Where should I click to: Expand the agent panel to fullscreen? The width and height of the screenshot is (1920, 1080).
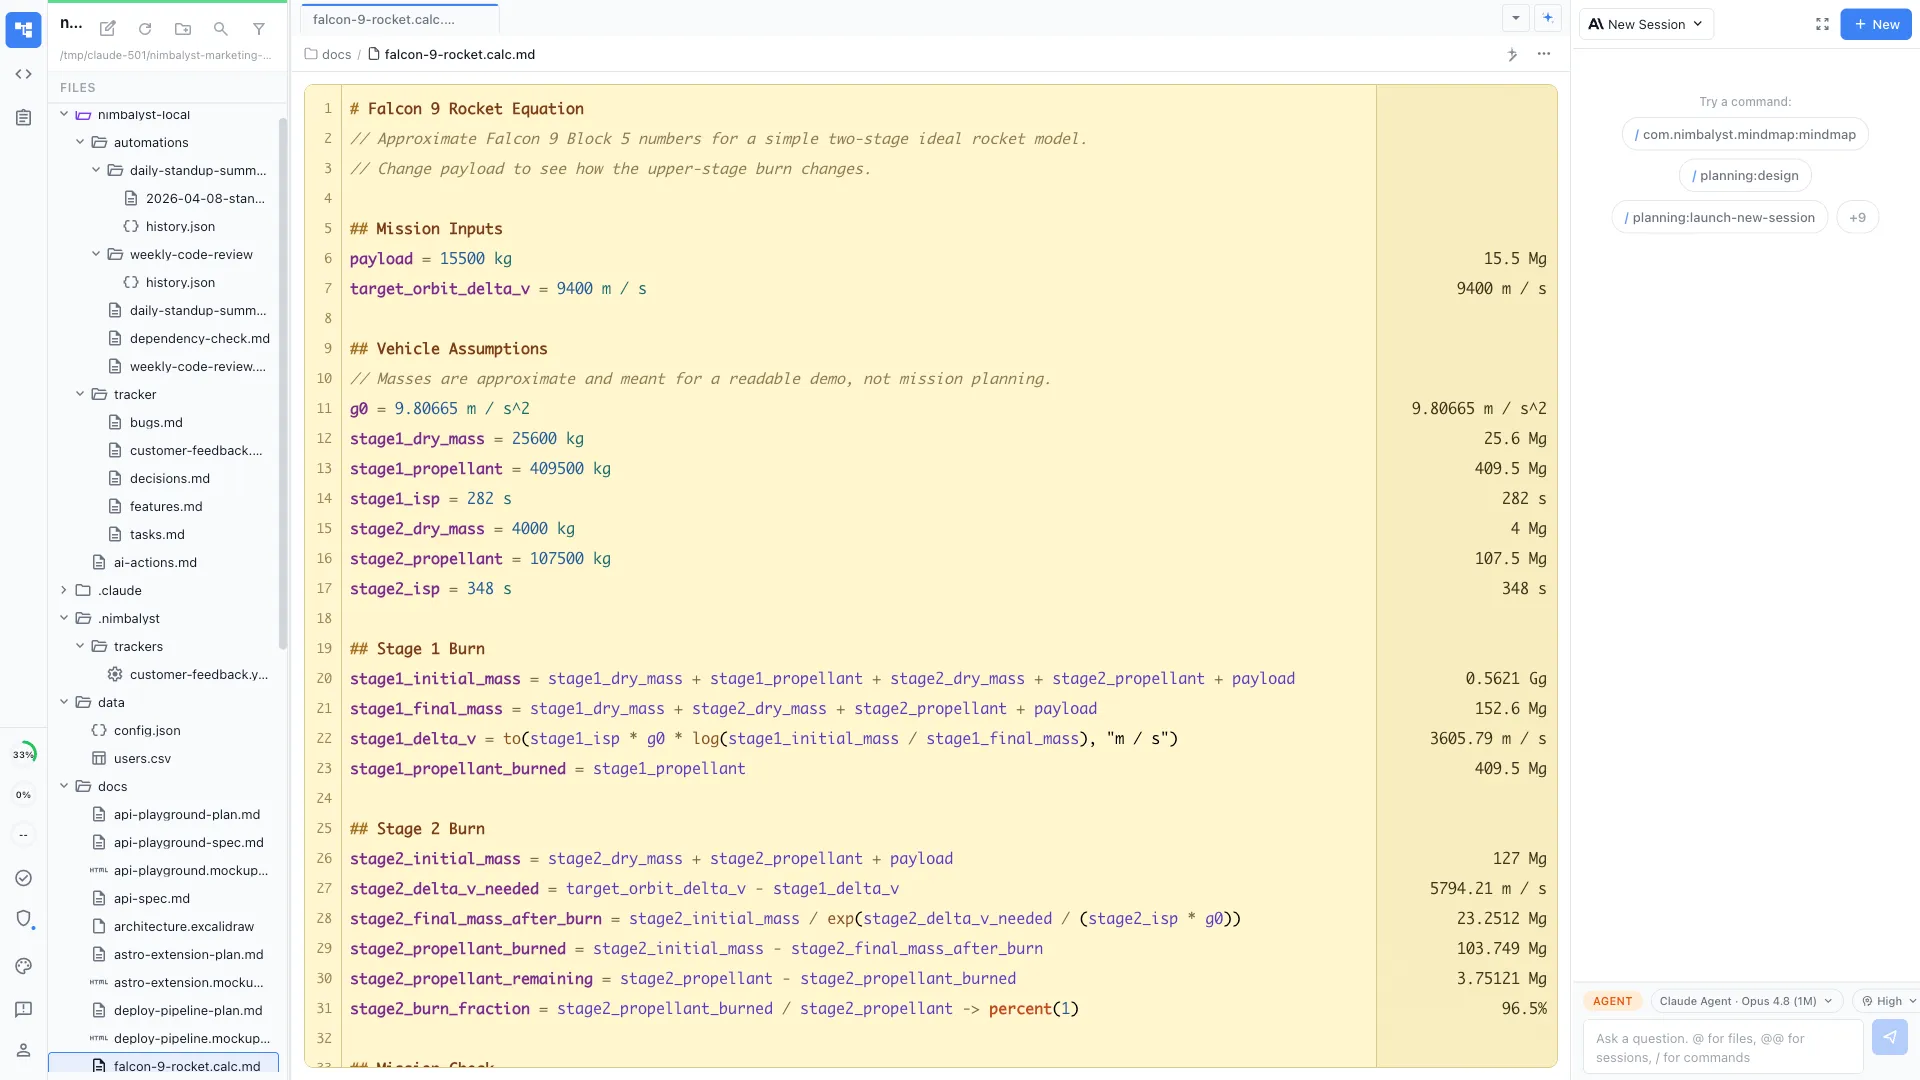pyautogui.click(x=1822, y=24)
